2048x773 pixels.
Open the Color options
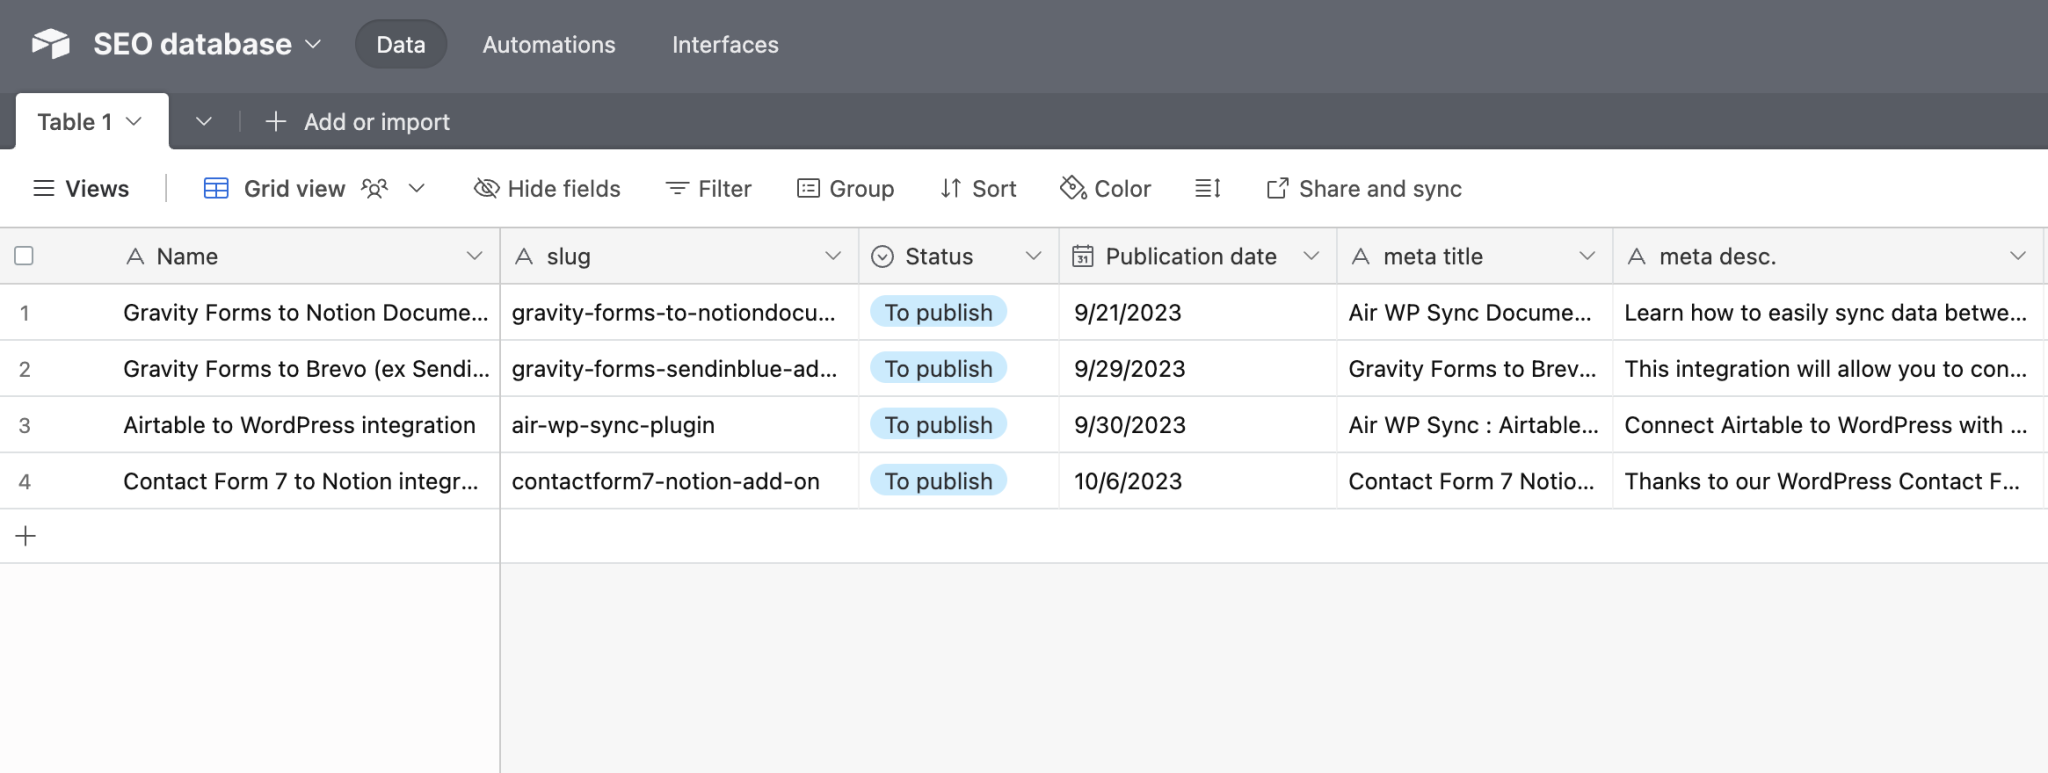click(1106, 188)
